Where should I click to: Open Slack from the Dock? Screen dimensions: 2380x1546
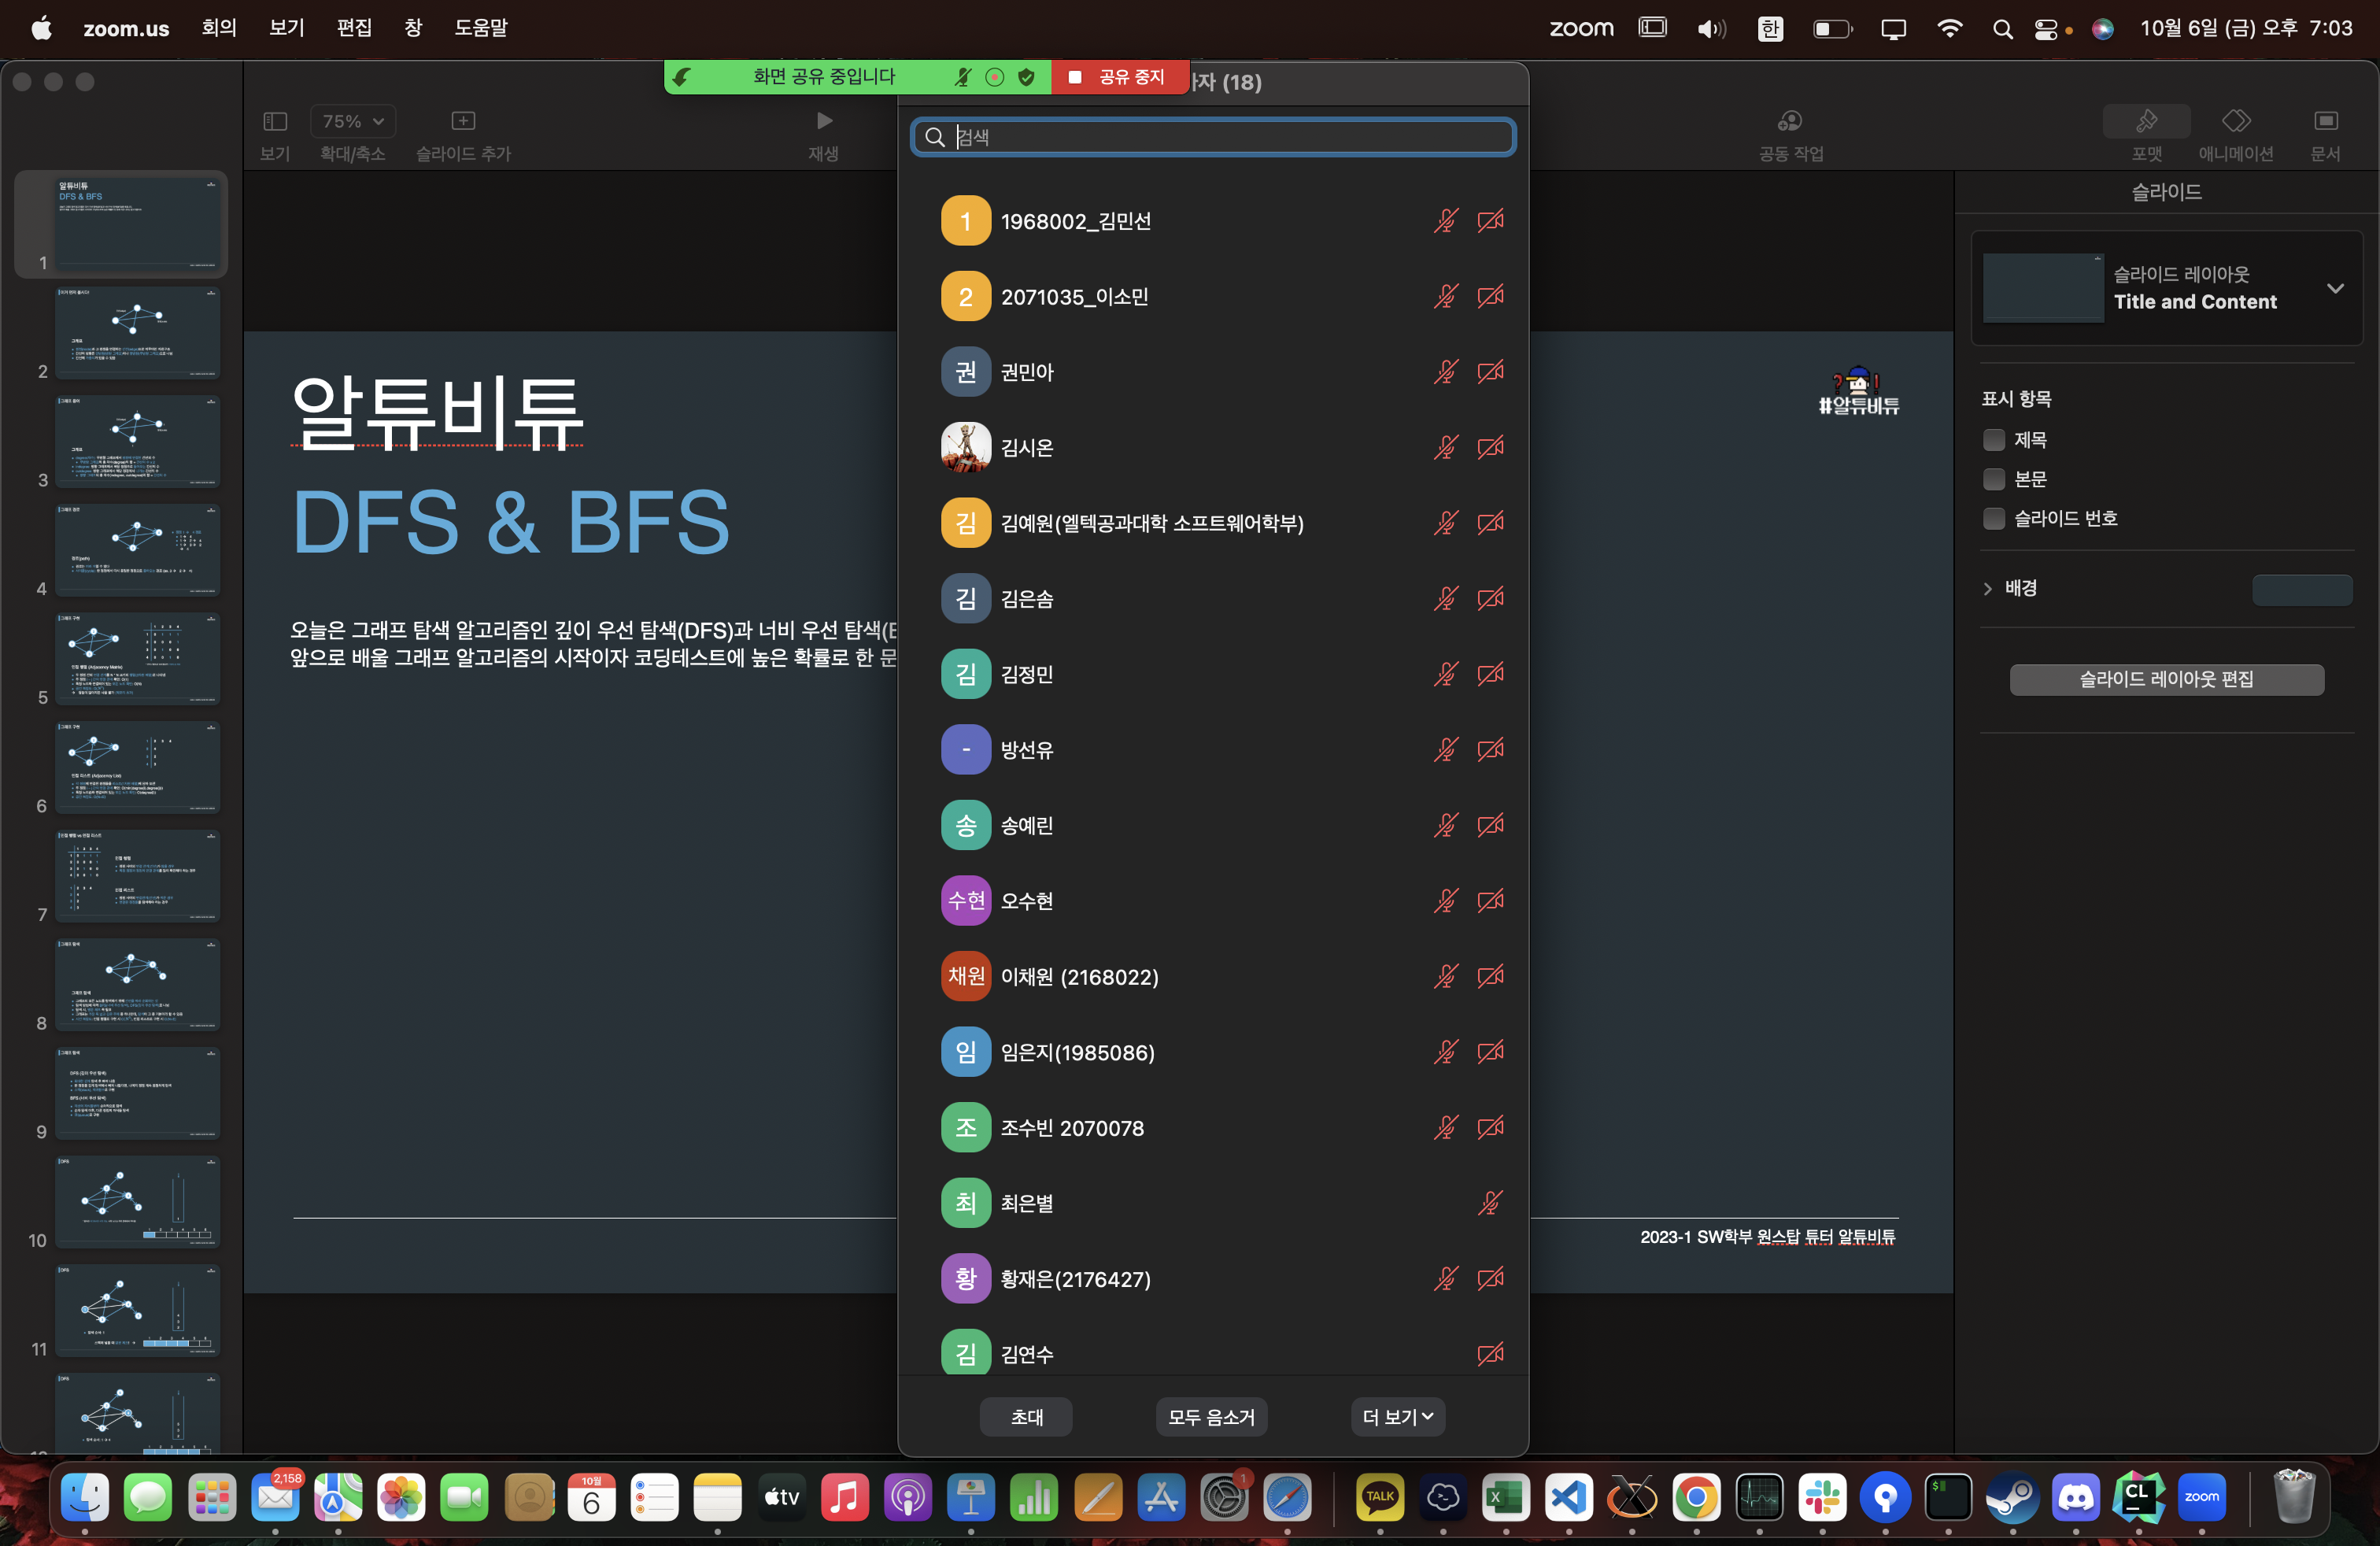click(1822, 1497)
